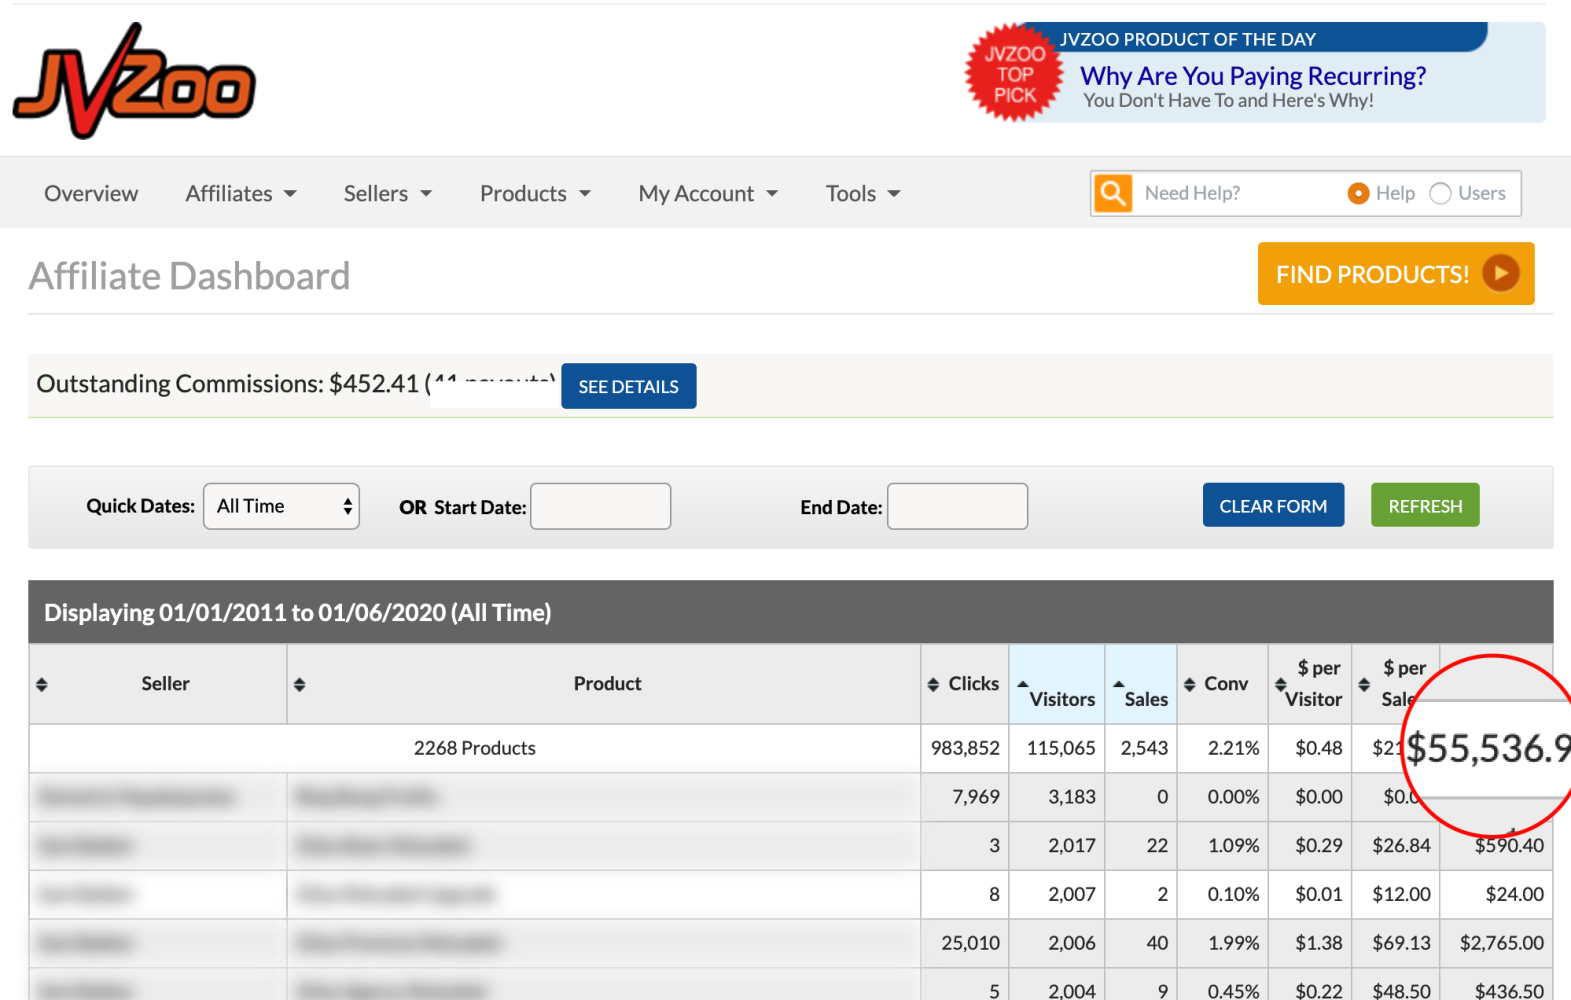Open the Why Are You Paying Recurring link
Image resolution: width=1571 pixels, height=1000 pixels.
tap(1253, 76)
